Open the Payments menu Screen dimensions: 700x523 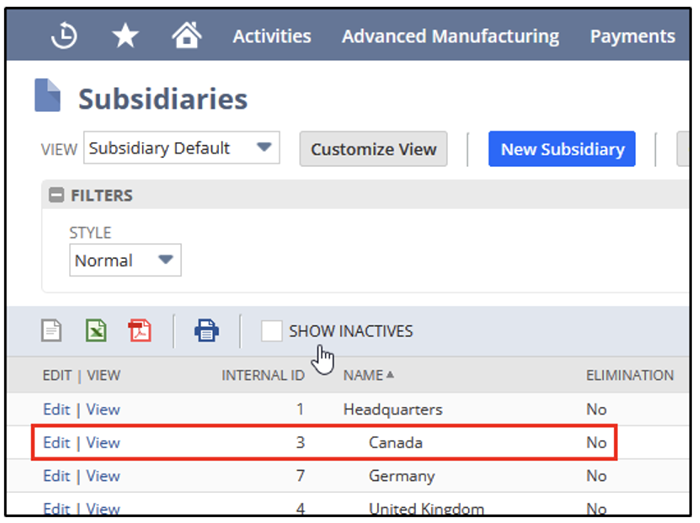632,36
